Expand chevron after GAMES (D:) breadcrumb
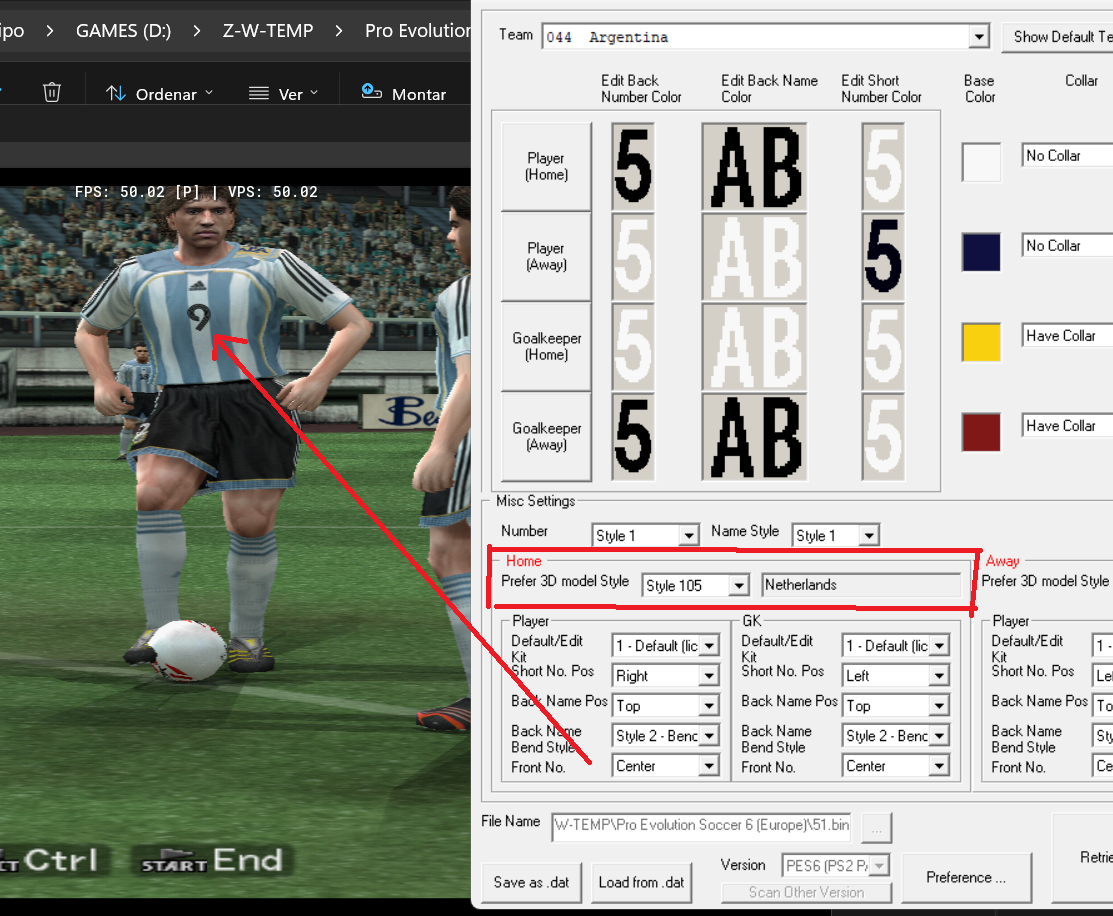 pyautogui.click(x=197, y=31)
